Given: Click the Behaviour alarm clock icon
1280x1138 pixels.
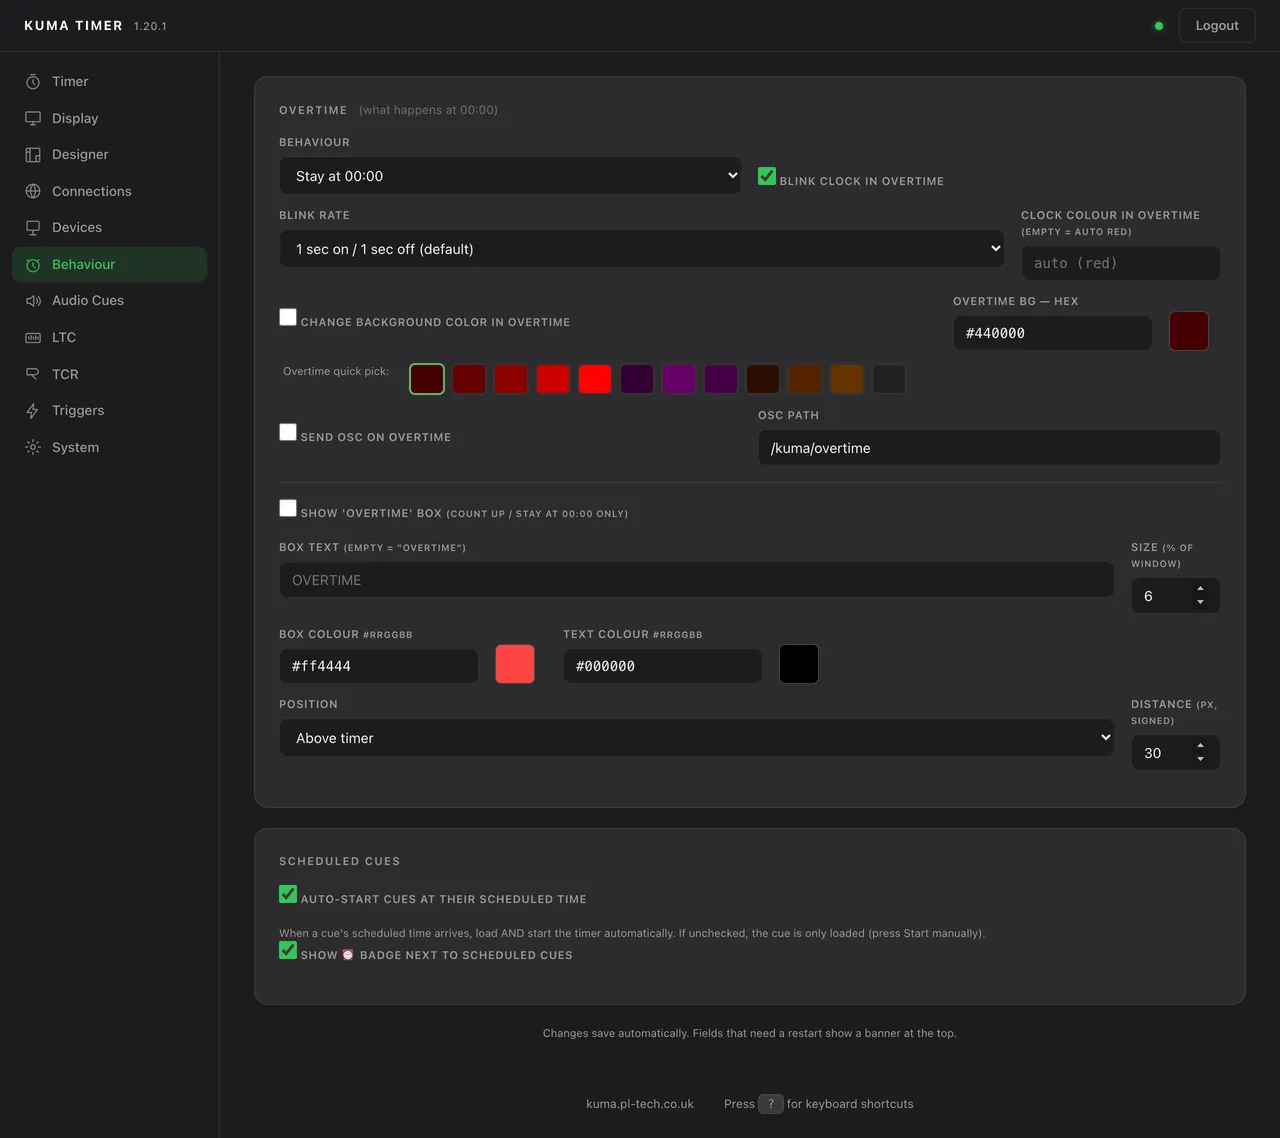Looking at the screenshot, I should pyautogui.click(x=33, y=265).
